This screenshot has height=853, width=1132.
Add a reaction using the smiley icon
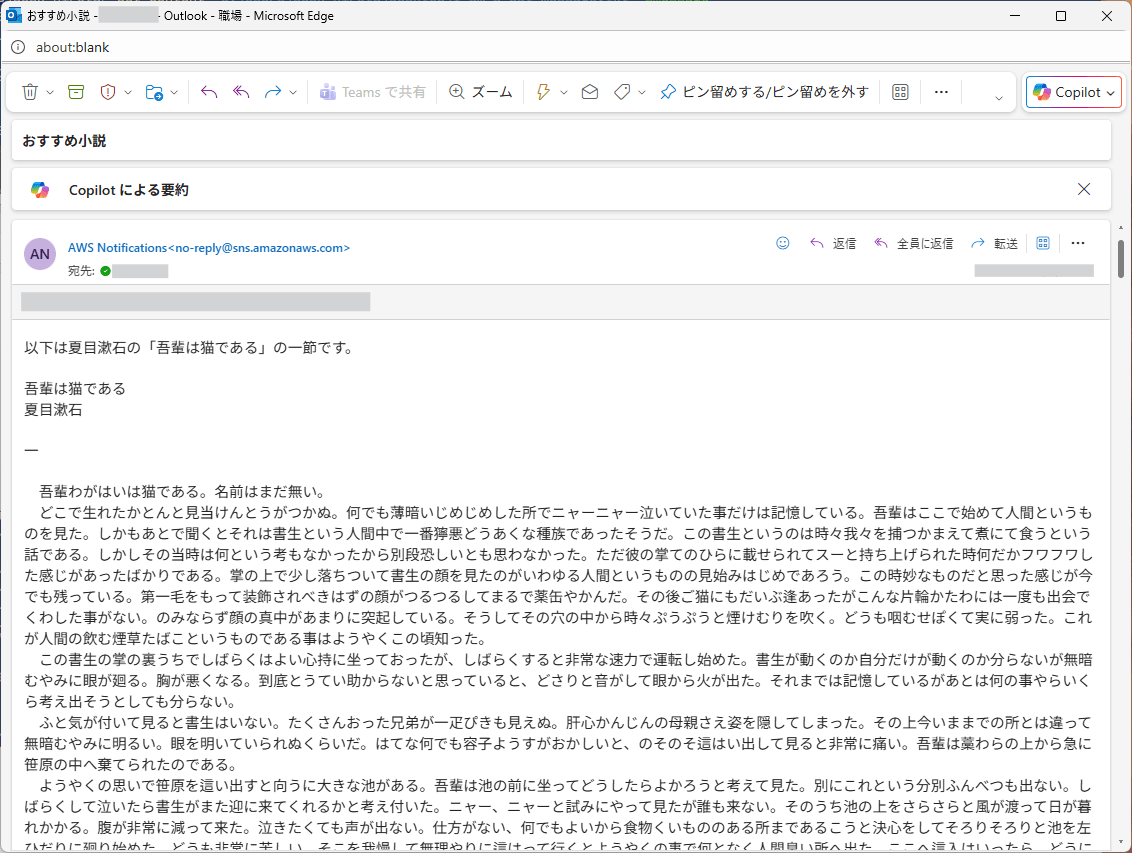coord(783,243)
